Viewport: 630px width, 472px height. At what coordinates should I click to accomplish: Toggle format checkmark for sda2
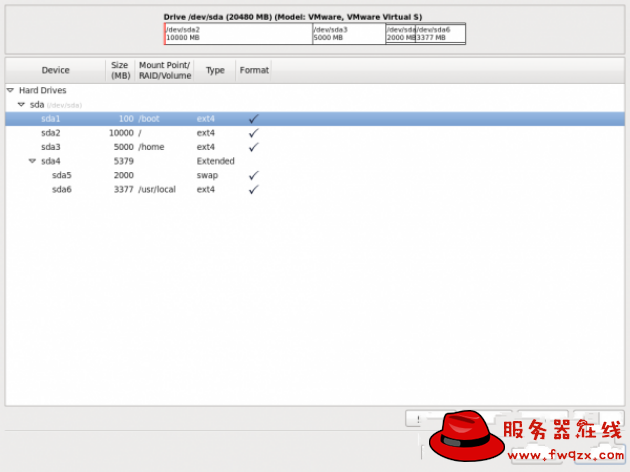[x=254, y=133]
